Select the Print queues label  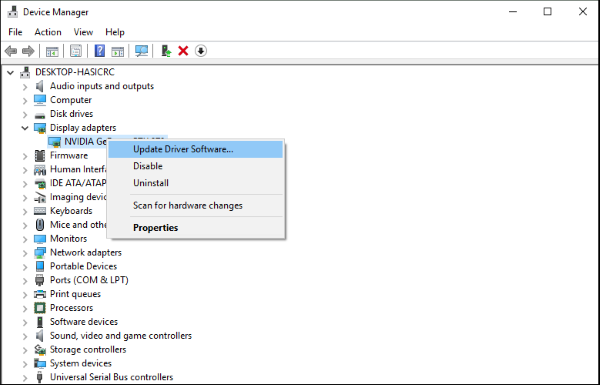[x=75, y=294]
